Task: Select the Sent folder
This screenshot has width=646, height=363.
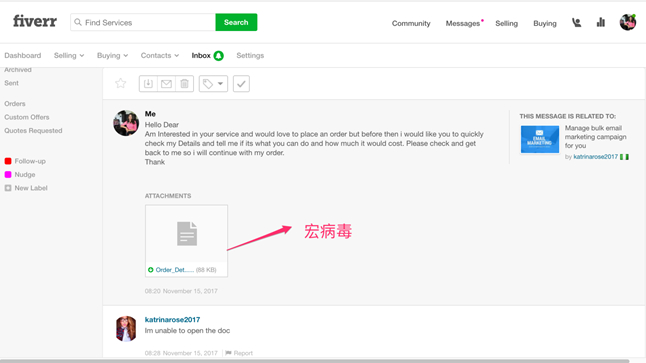Action: tap(12, 83)
